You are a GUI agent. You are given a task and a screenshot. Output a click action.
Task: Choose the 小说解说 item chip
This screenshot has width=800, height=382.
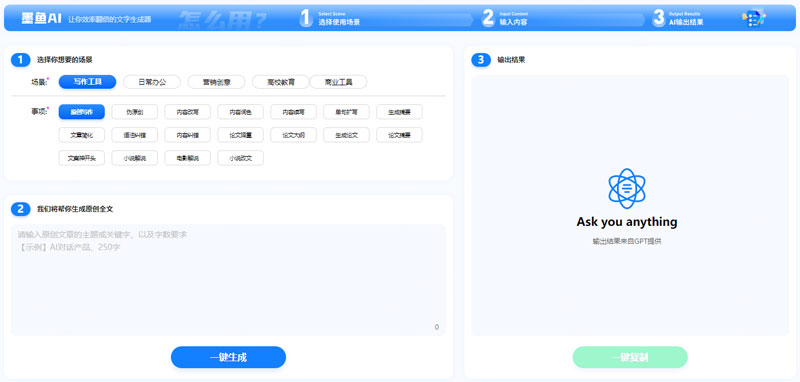coord(135,158)
